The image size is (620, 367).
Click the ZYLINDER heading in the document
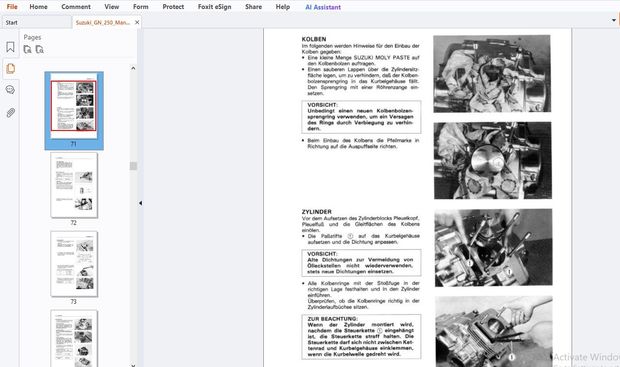[317, 212]
